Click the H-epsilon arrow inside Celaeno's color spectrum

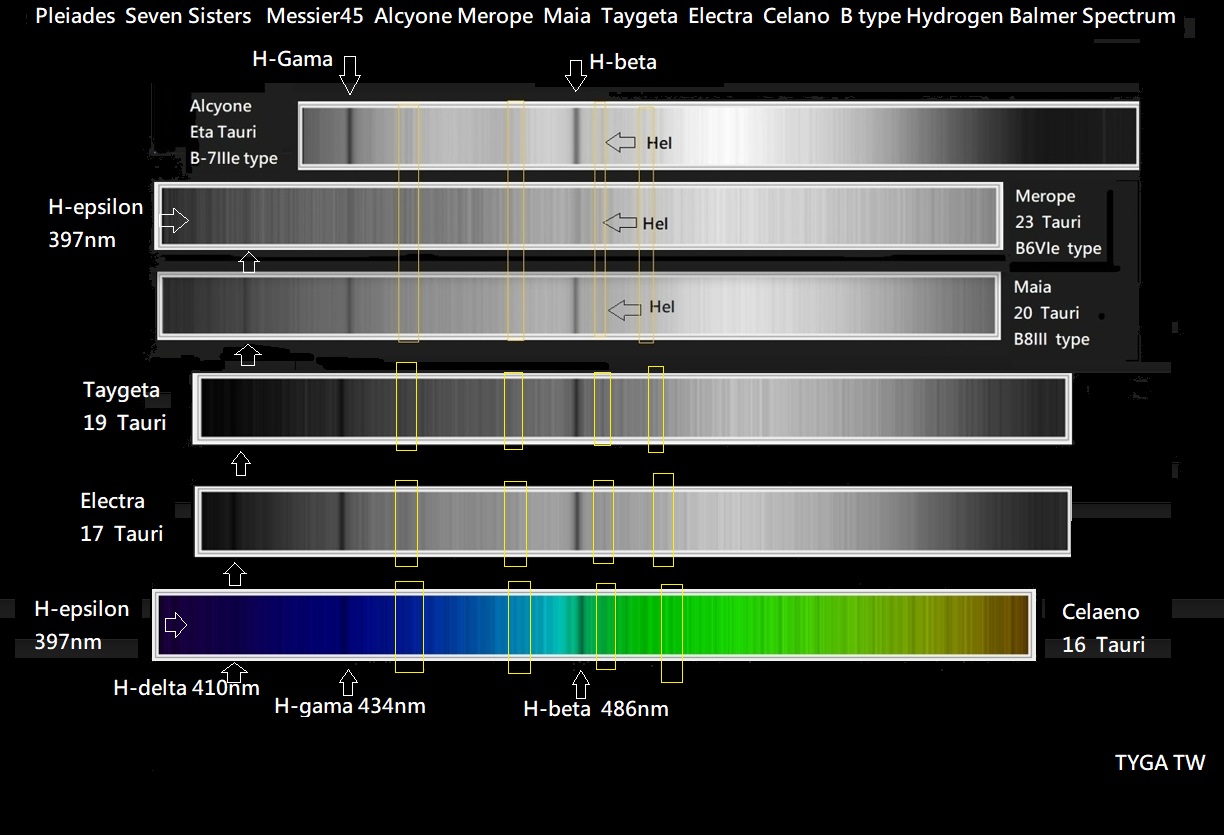pyautogui.click(x=175, y=625)
